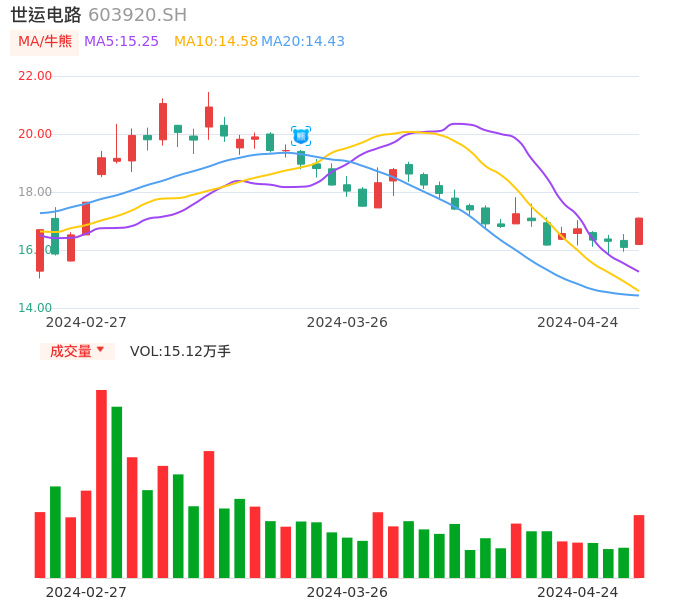Click the last red candlestick on the right
Viewport: 686px width, 606px height.
pyautogui.click(x=638, y=231)
